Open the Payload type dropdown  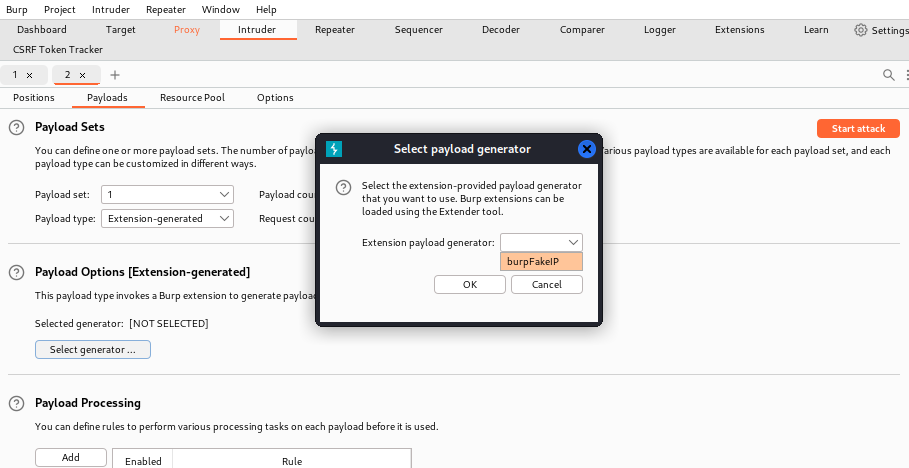point(167,218)
